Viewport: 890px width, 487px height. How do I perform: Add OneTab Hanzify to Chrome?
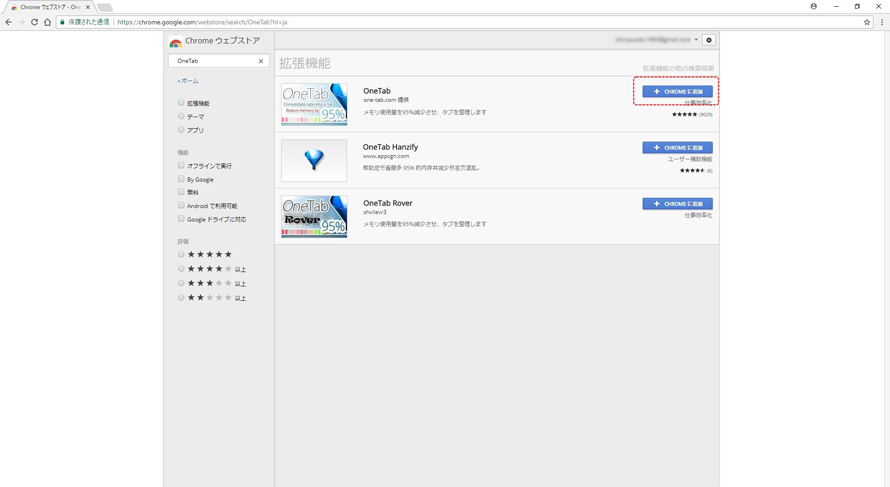677,148
